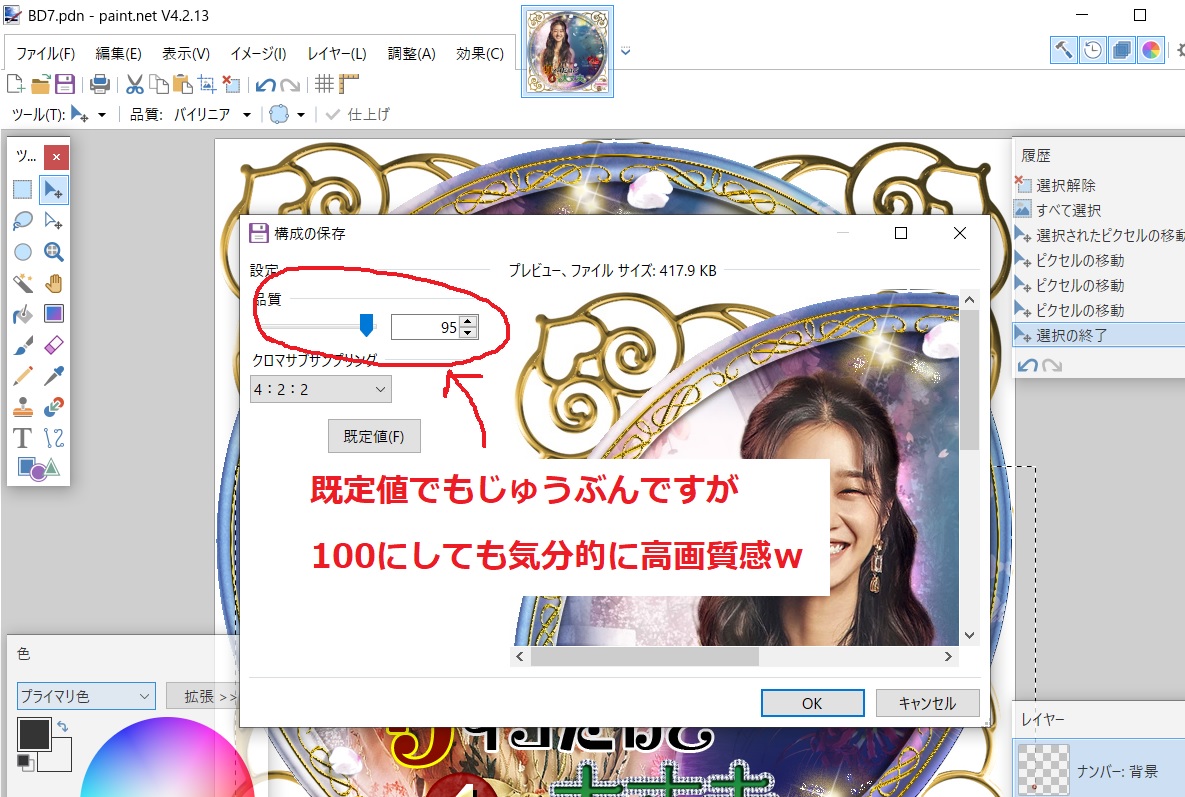Click the blue 品質 quality slider handle

[367, 326]
